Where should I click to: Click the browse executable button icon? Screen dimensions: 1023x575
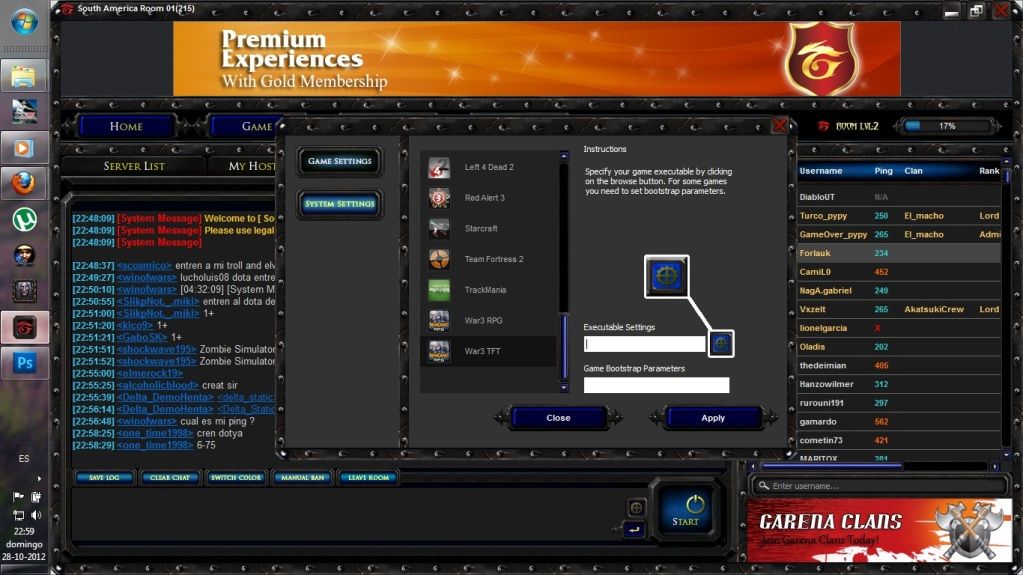pos(721,343)
